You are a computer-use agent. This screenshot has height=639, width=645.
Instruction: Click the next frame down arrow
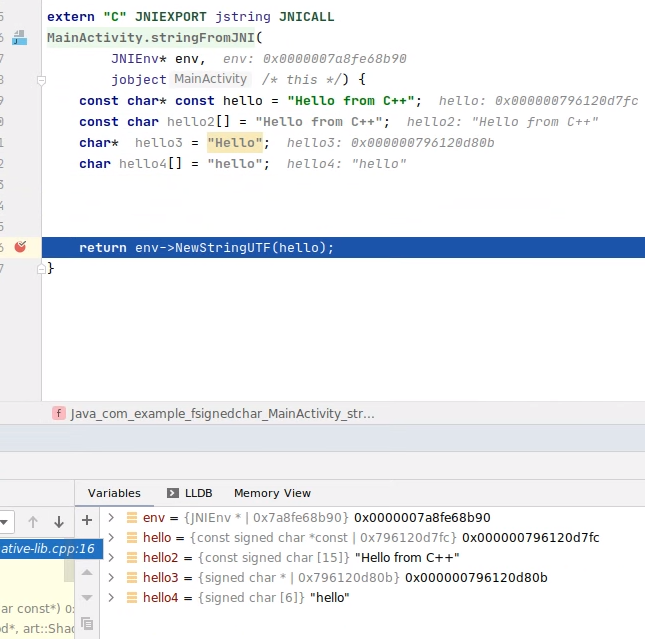[x=58, y=521]
